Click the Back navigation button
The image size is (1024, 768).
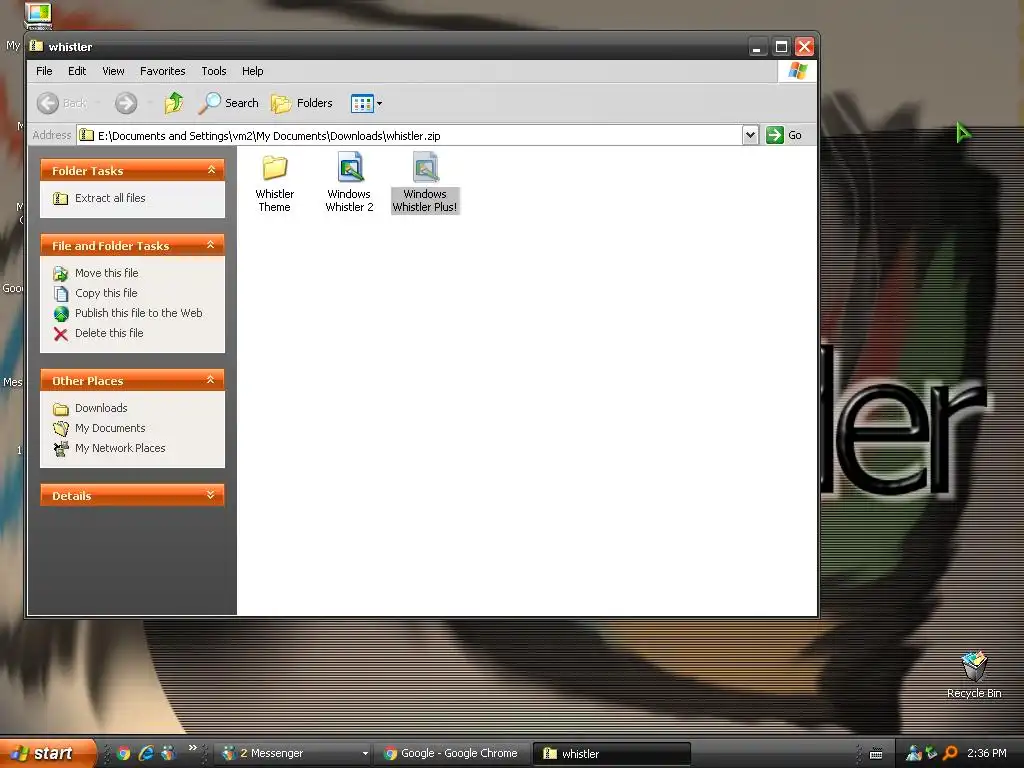coord(61,103)
